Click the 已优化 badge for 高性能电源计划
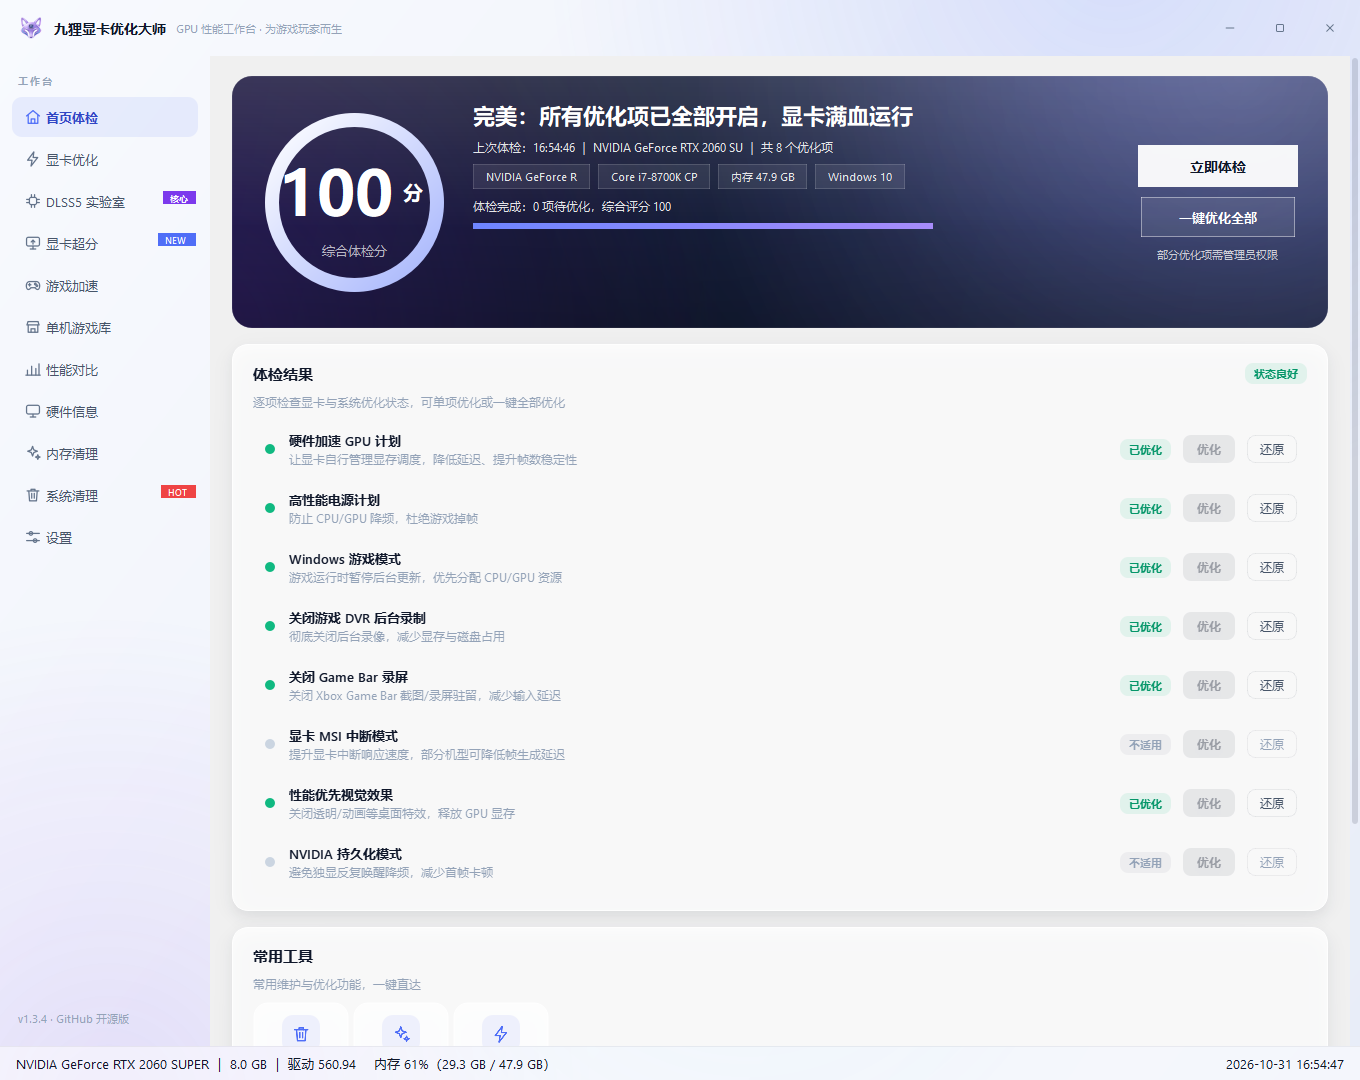The width and height of the screenshot is (1360, 1080). (x=1145, y=509)
